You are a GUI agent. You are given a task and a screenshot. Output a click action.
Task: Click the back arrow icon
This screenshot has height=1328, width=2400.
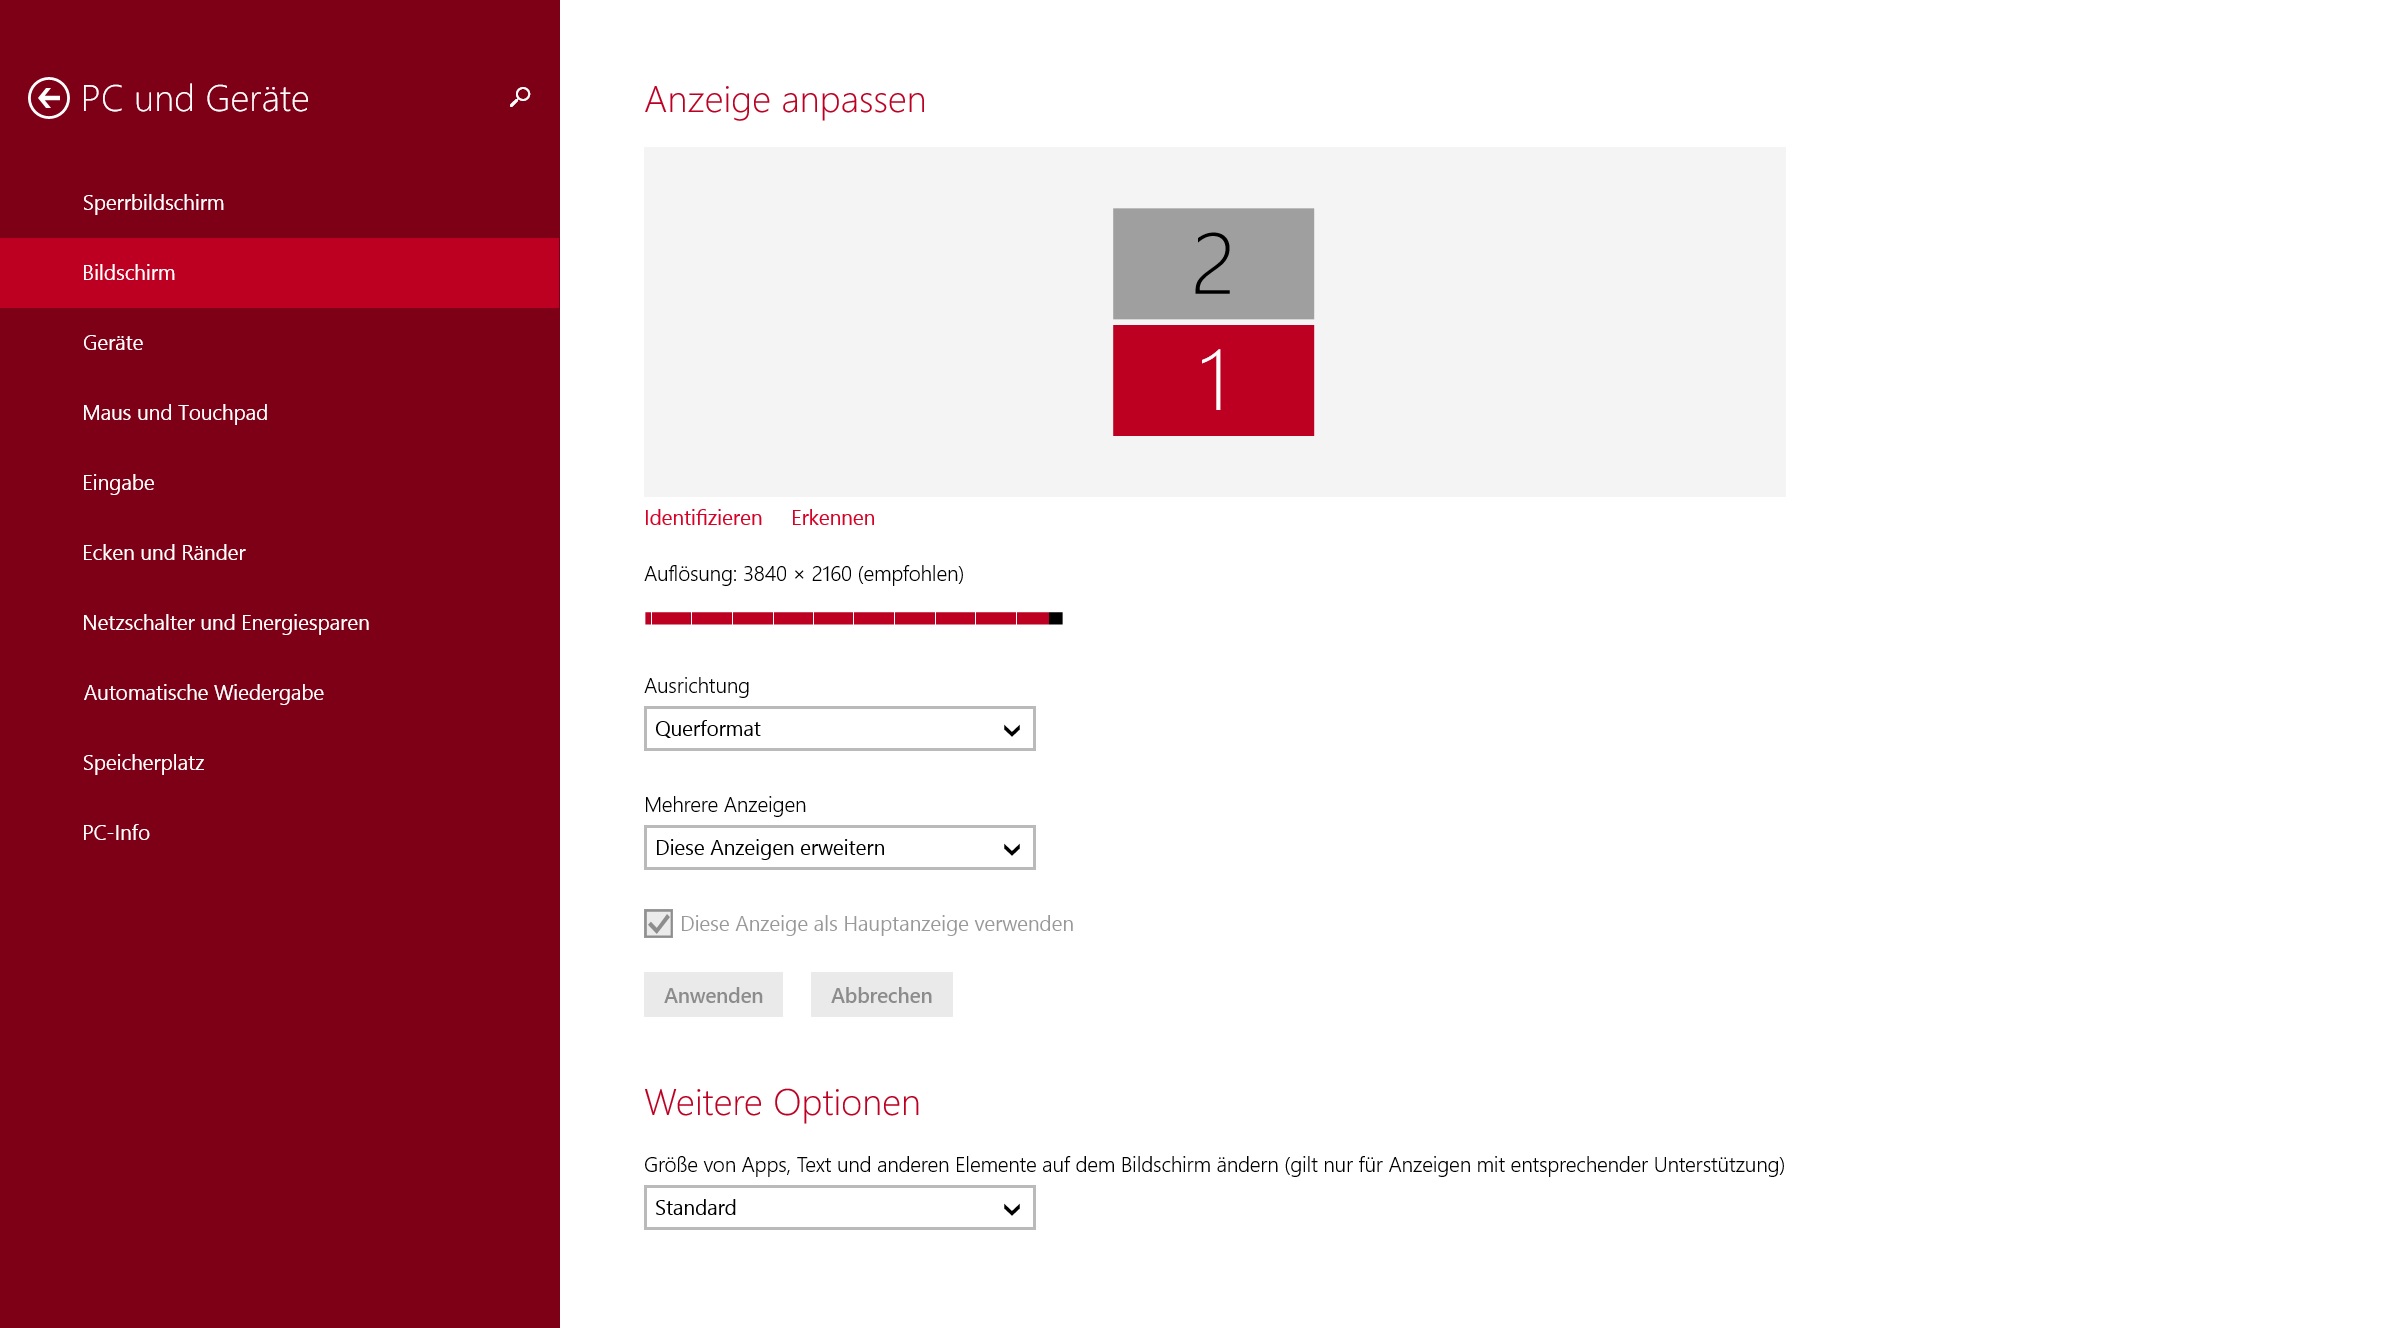click(x=48, y=98)
